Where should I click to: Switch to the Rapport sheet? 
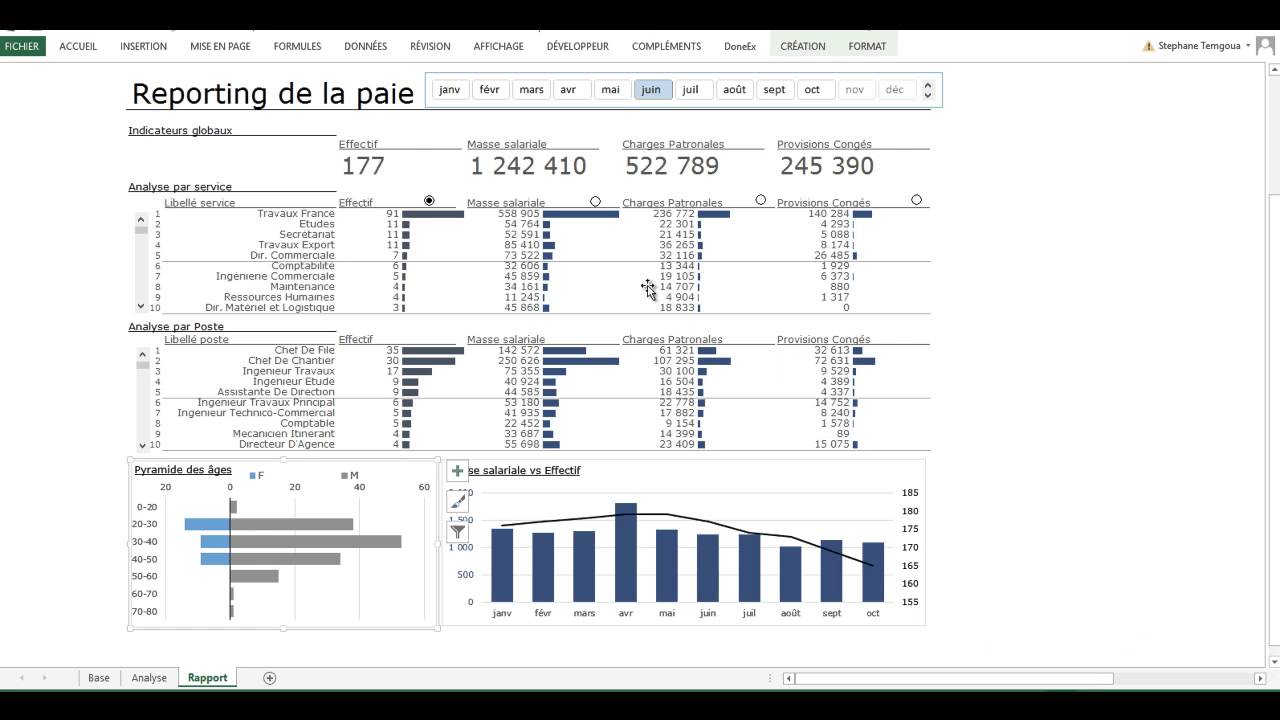207,678
